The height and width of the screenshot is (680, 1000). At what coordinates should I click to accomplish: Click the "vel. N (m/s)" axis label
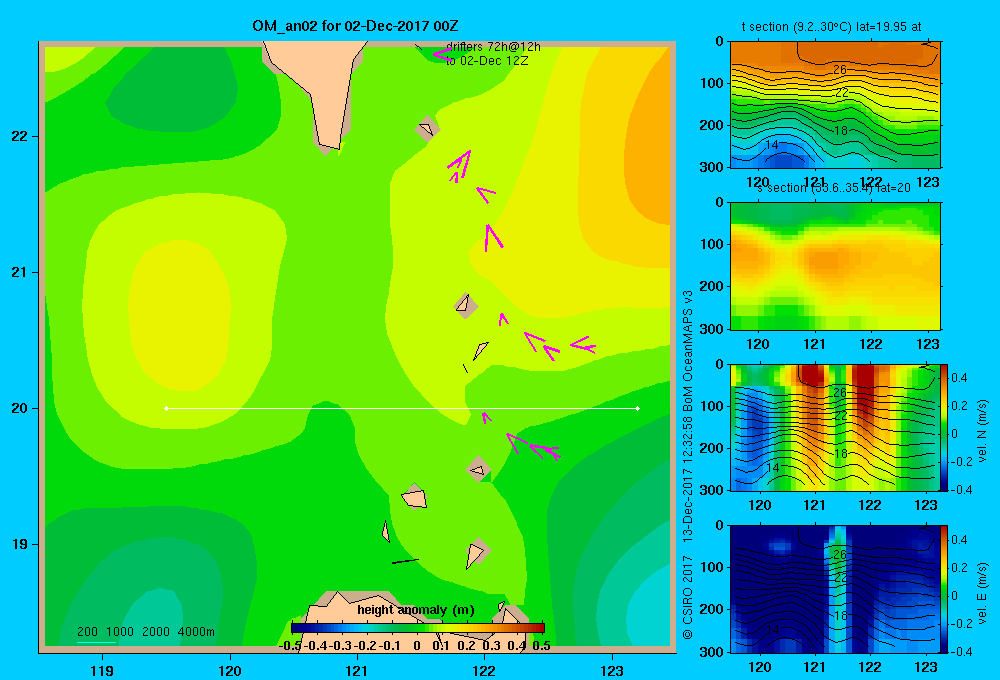point(982,430)
